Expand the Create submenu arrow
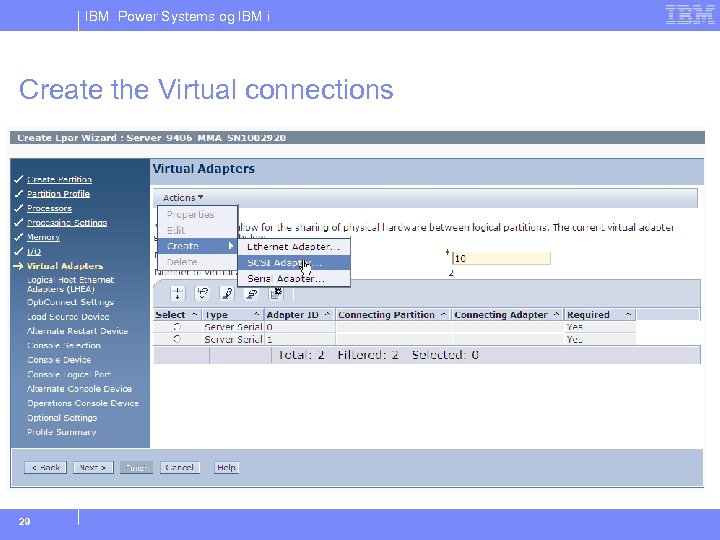720x540 pixels. click(231, 246)
